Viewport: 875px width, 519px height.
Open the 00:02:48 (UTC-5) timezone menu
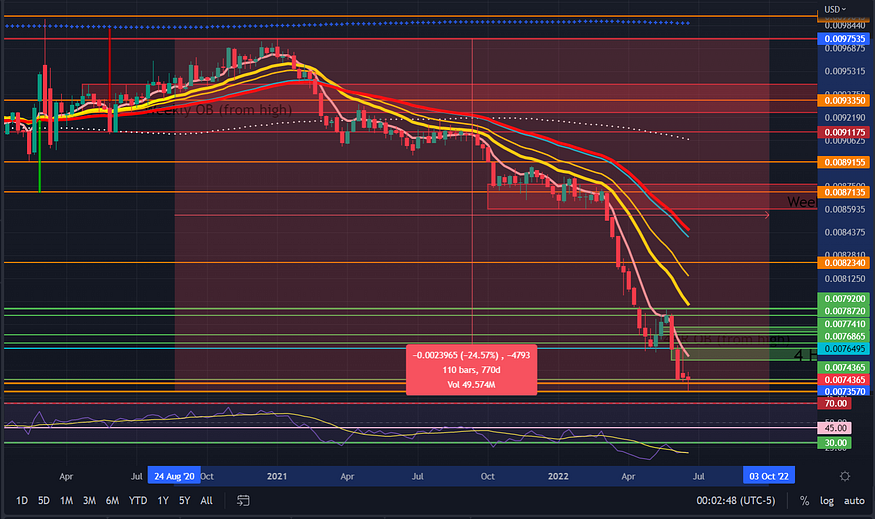point(735,501)
